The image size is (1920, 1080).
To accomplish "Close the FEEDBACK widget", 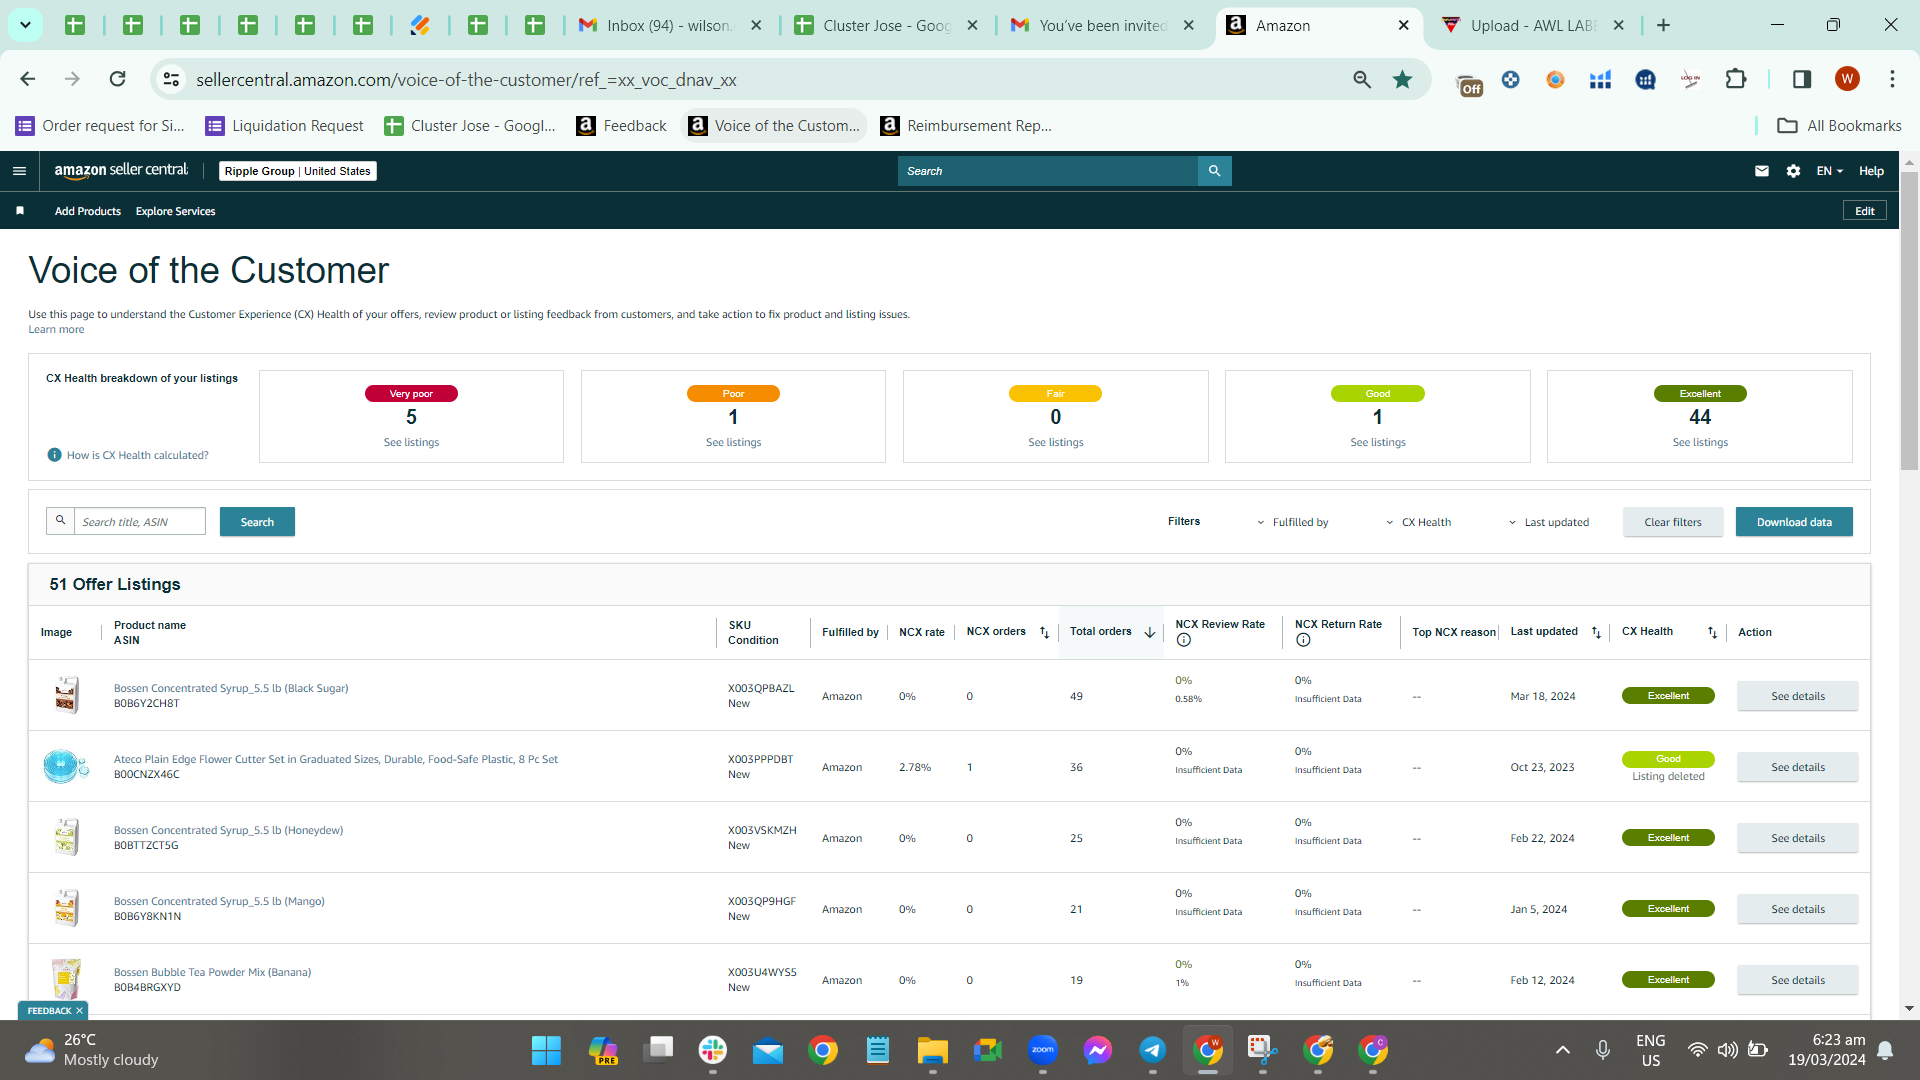I will tap(79, 1011).
